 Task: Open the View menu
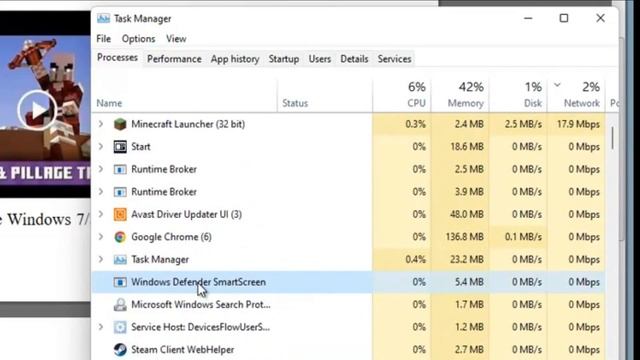pyautogui.click(x=176, y=39)
